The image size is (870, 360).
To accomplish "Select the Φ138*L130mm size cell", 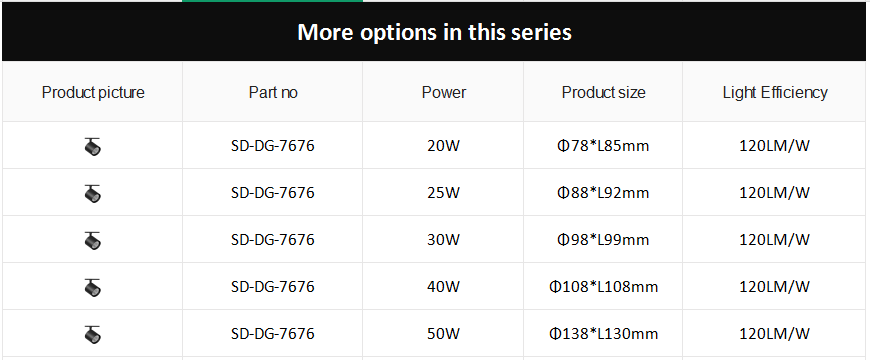I will click(604, 333).
